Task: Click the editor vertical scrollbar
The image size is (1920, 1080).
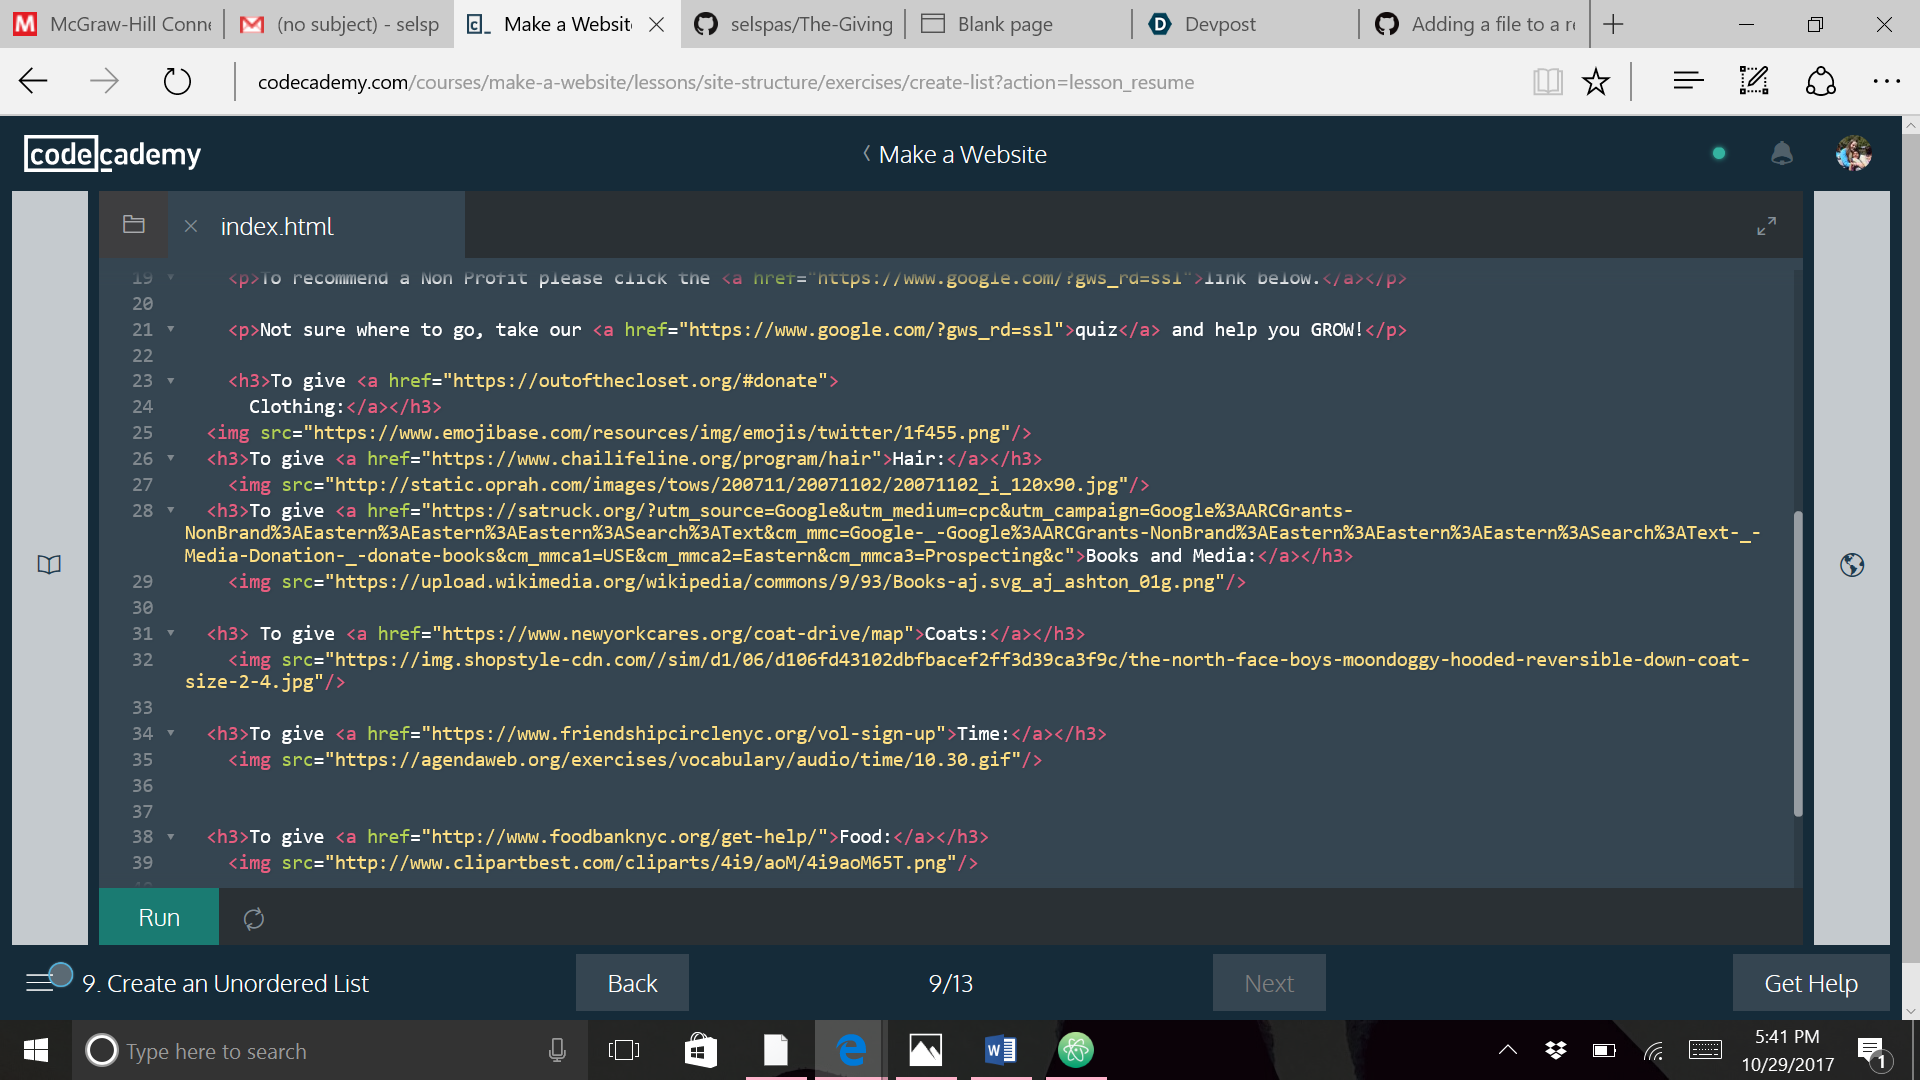Action: pos(1797,663)
